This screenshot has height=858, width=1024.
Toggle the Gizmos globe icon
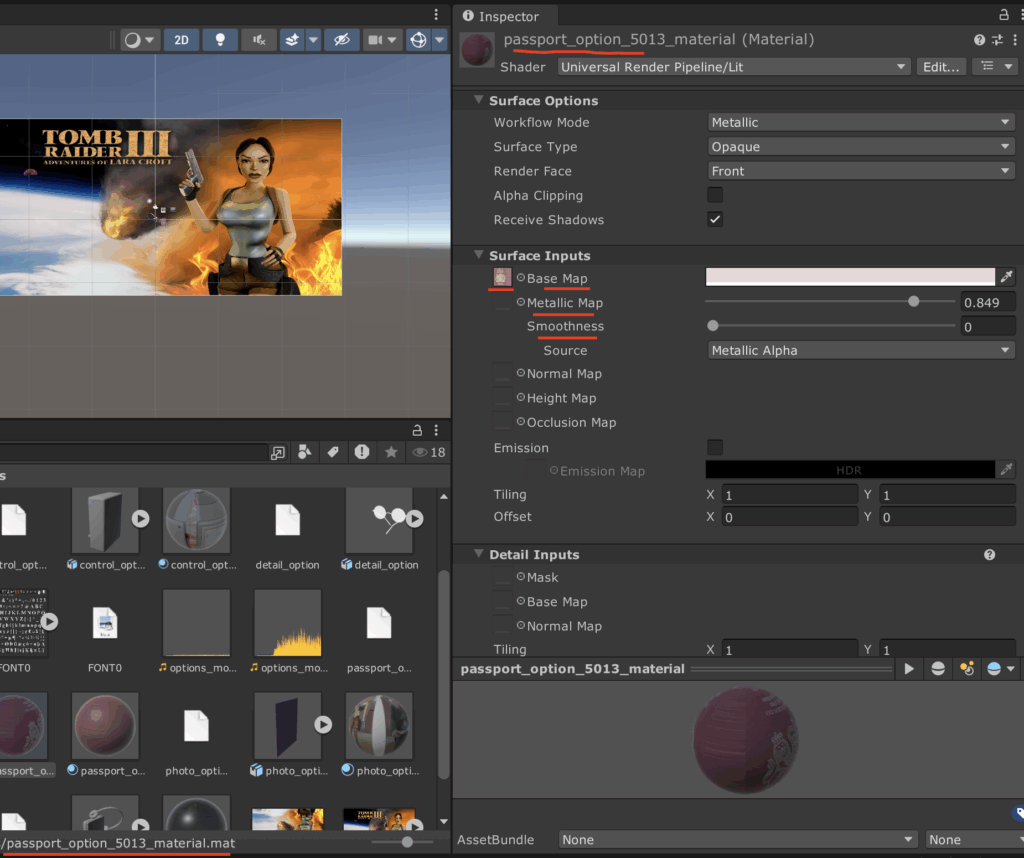point(418,40)
